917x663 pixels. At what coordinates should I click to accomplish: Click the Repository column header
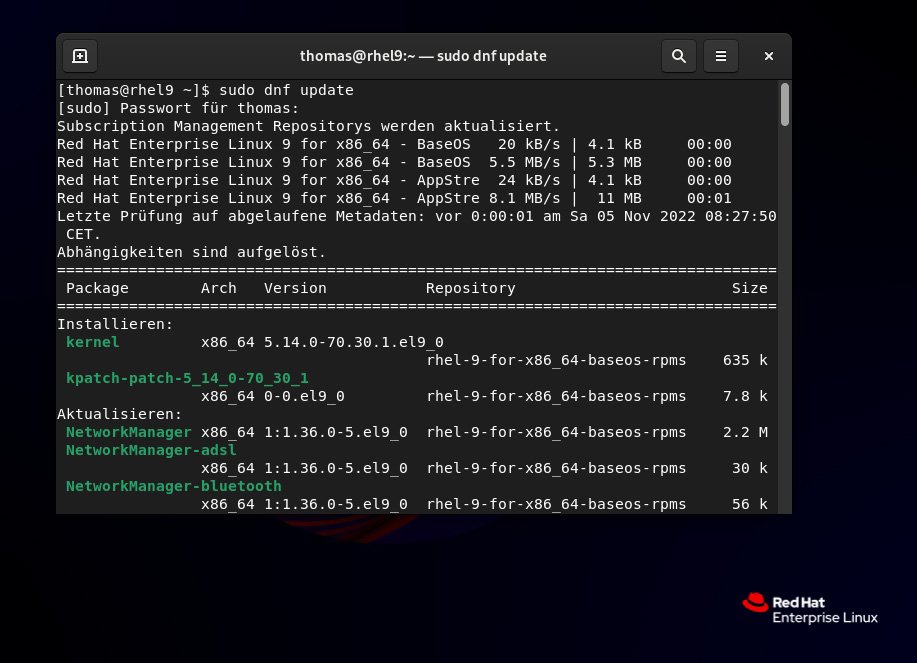click(x=470, y=288)
